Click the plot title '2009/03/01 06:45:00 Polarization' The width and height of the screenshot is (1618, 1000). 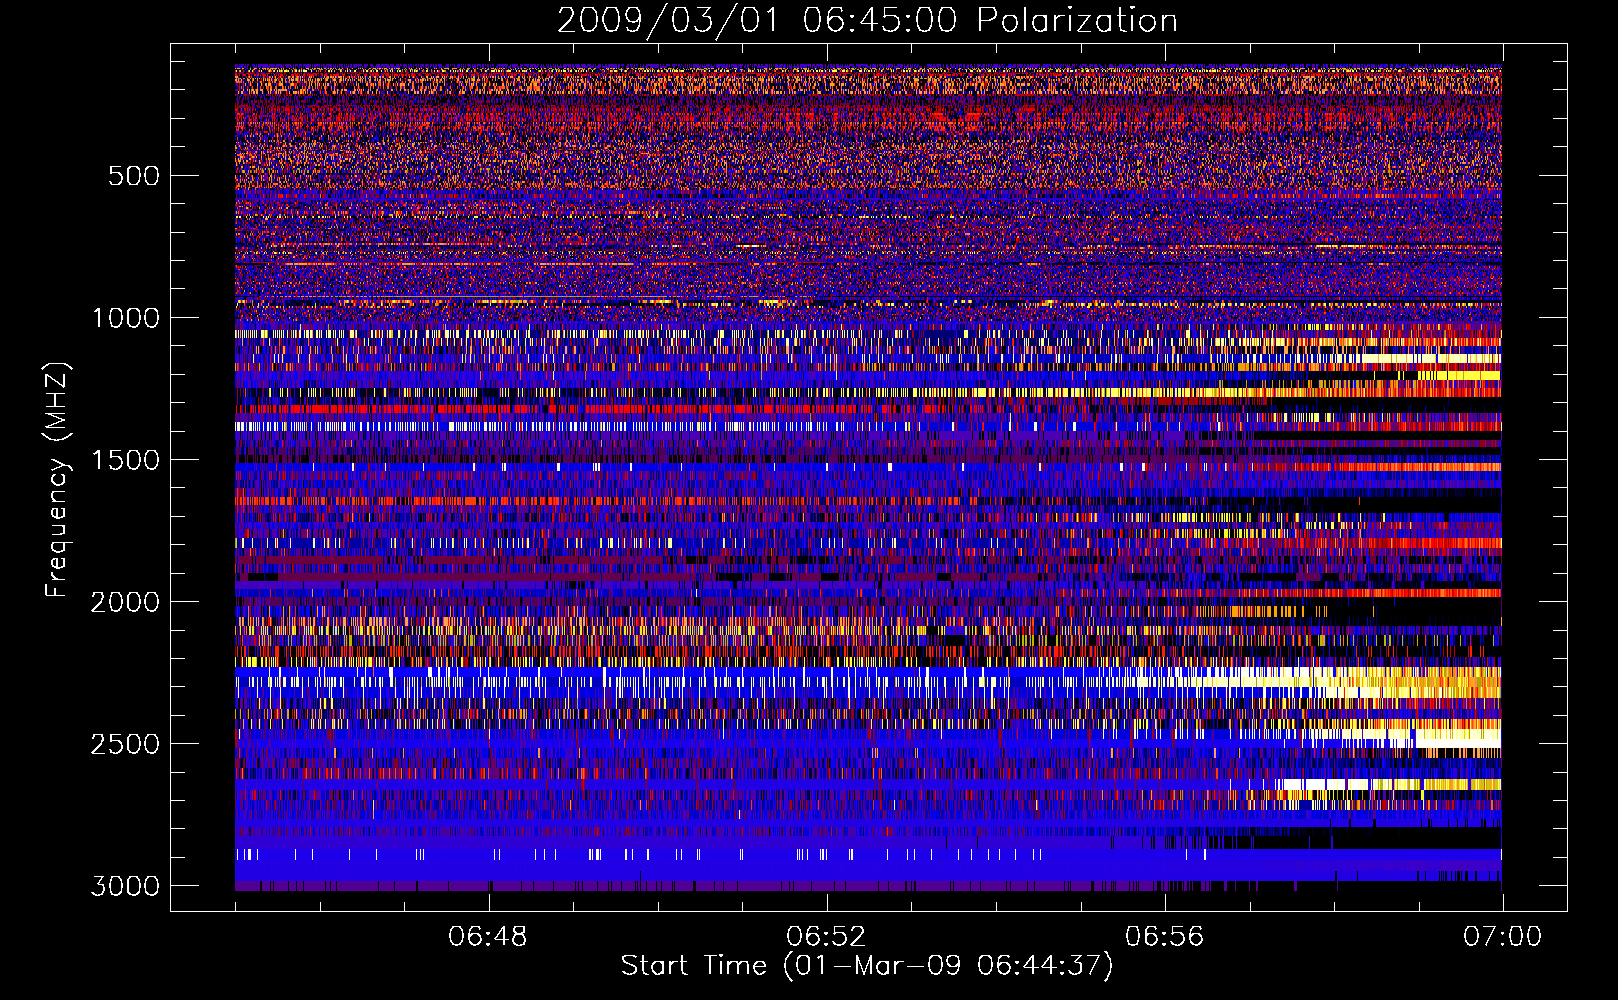pos(867,21)
